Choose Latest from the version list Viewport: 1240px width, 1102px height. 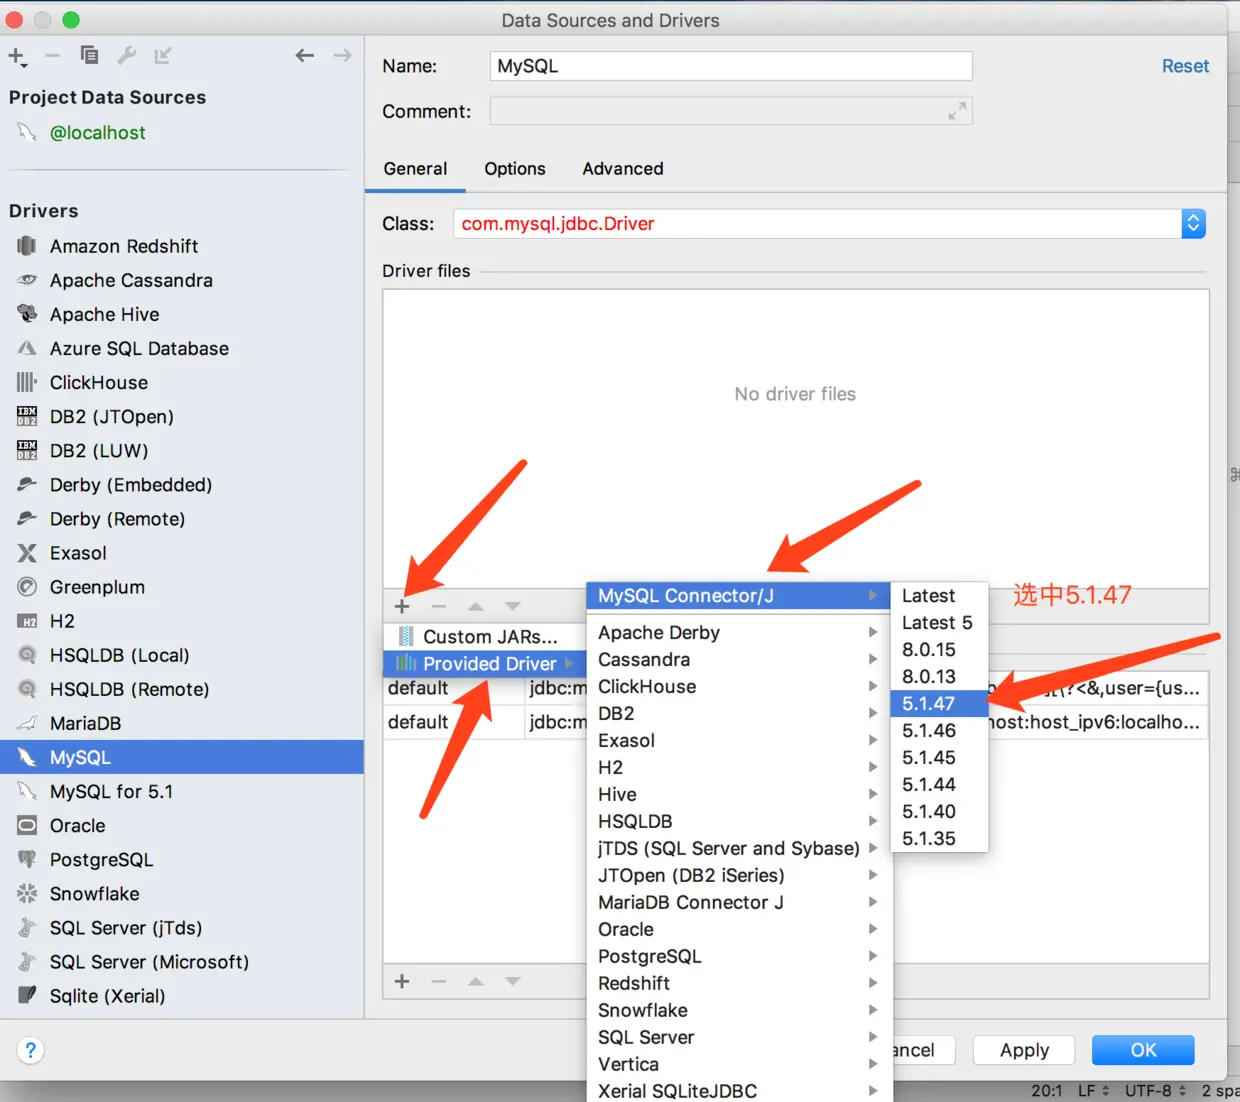coord(939,595)
